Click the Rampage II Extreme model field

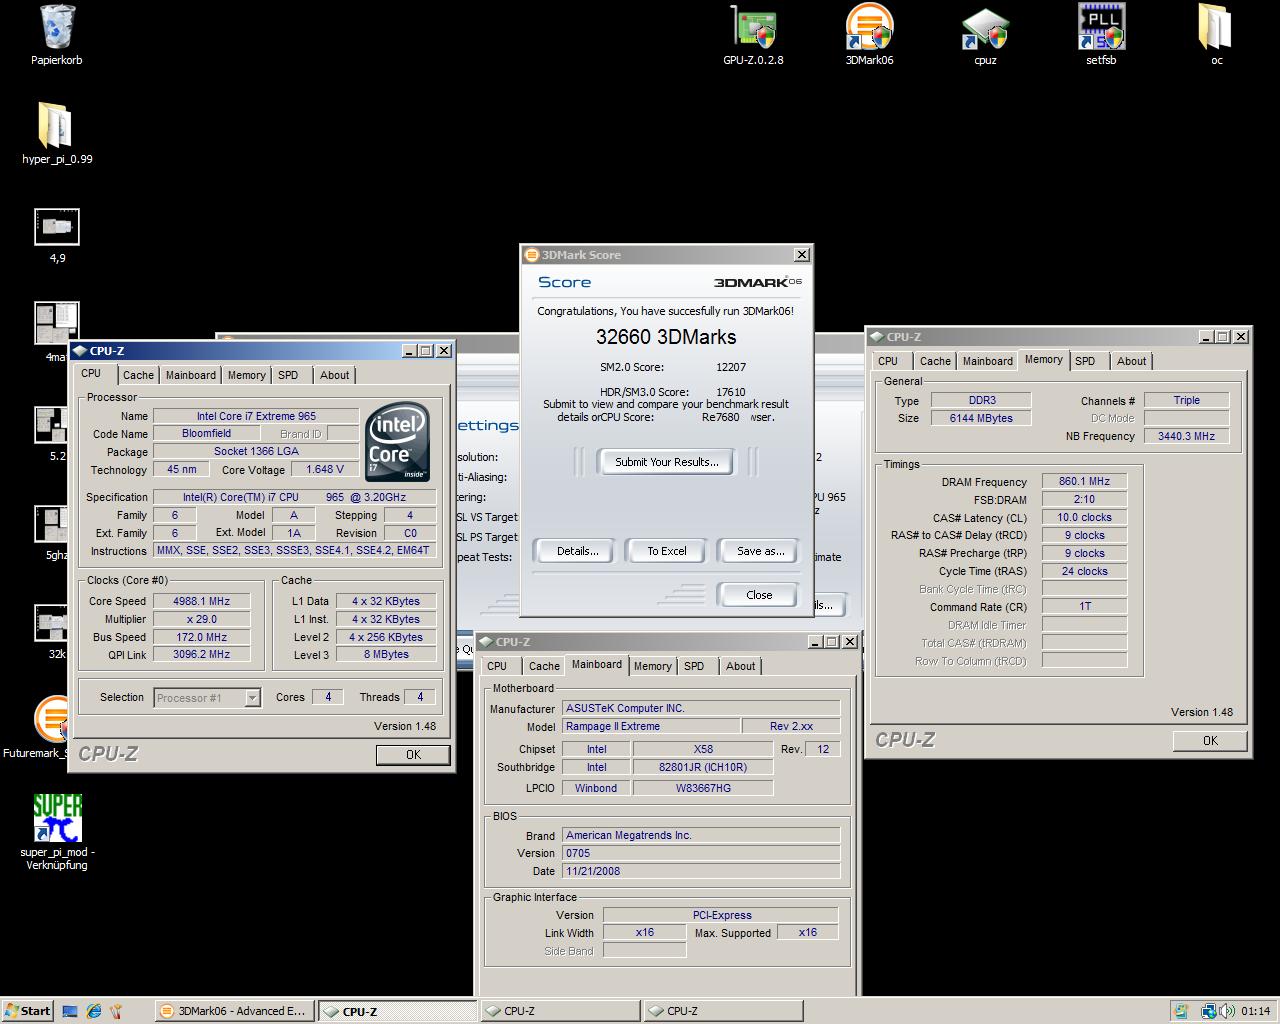click(651, 726)
